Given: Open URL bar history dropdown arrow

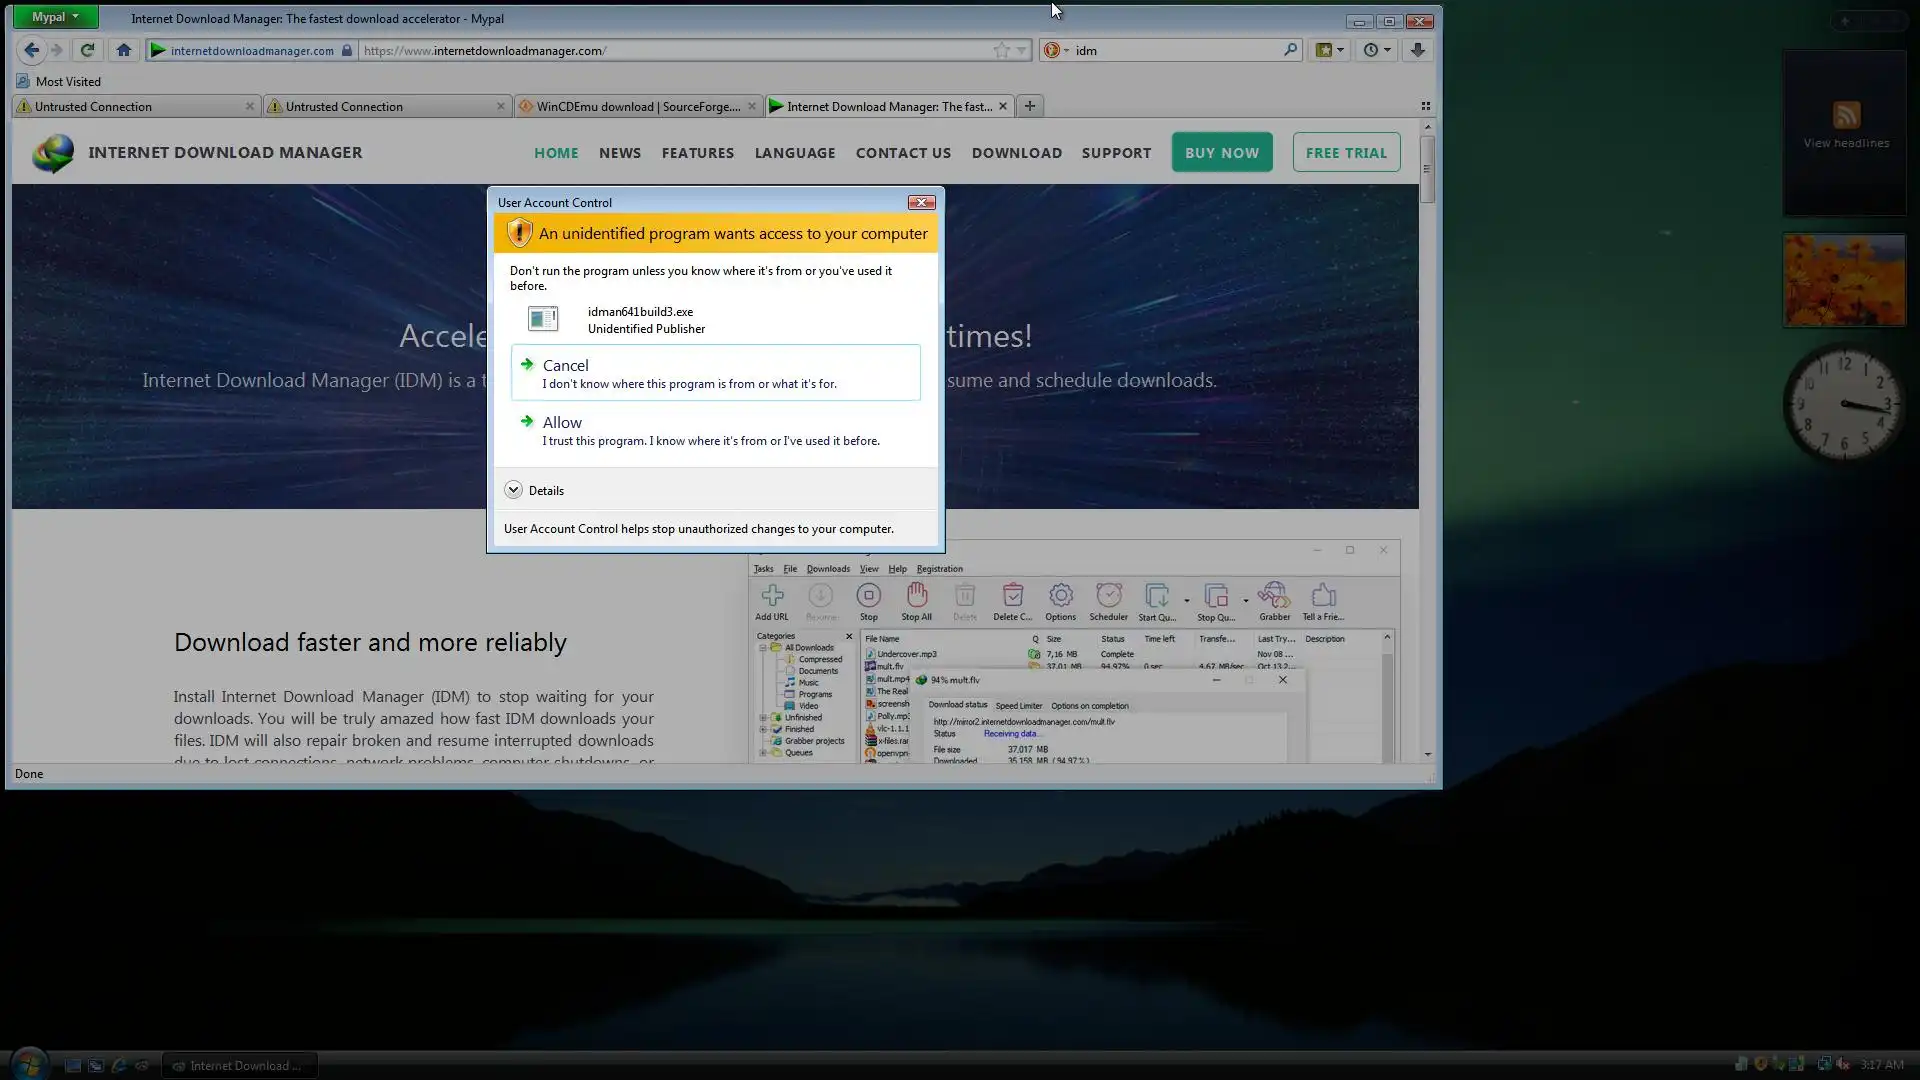Looking at the screenshot, I should [x=1021, y=50].
